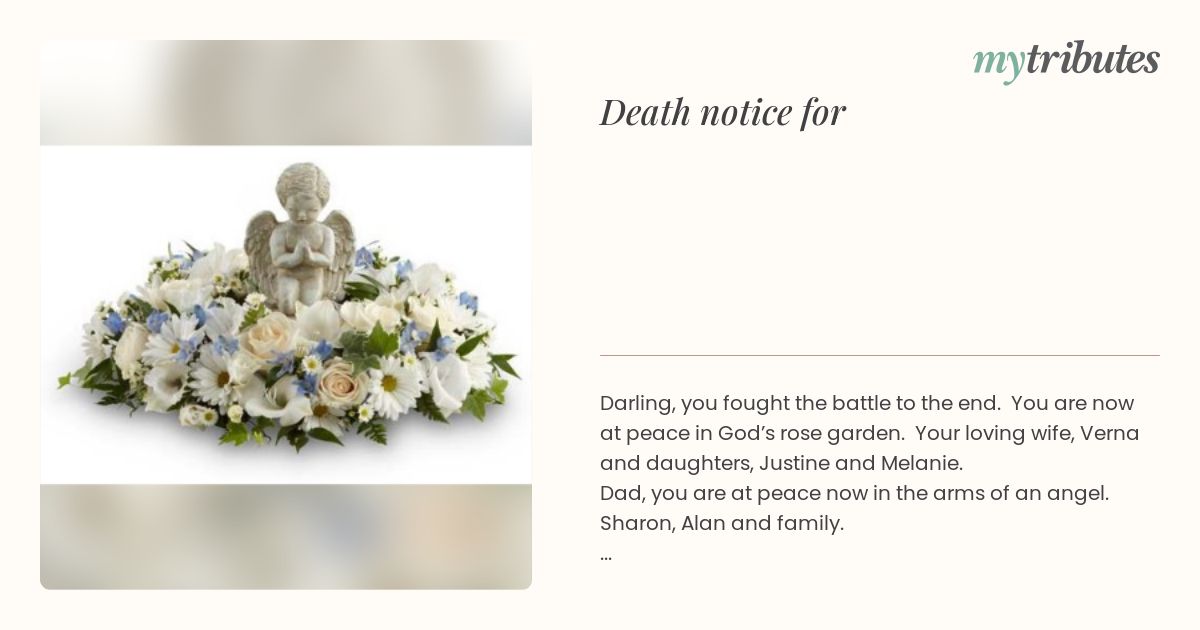The height and width of the screenshot is (630, 1200).
Task: Open the flower arrangement photo
Action: (286, 315)
